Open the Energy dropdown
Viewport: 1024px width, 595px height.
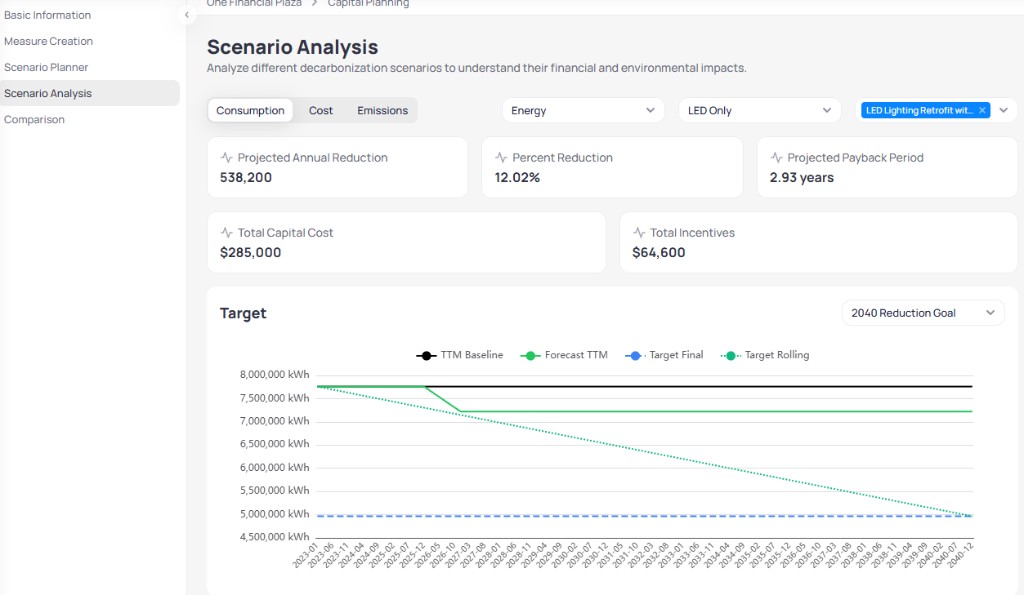[583, 110]
